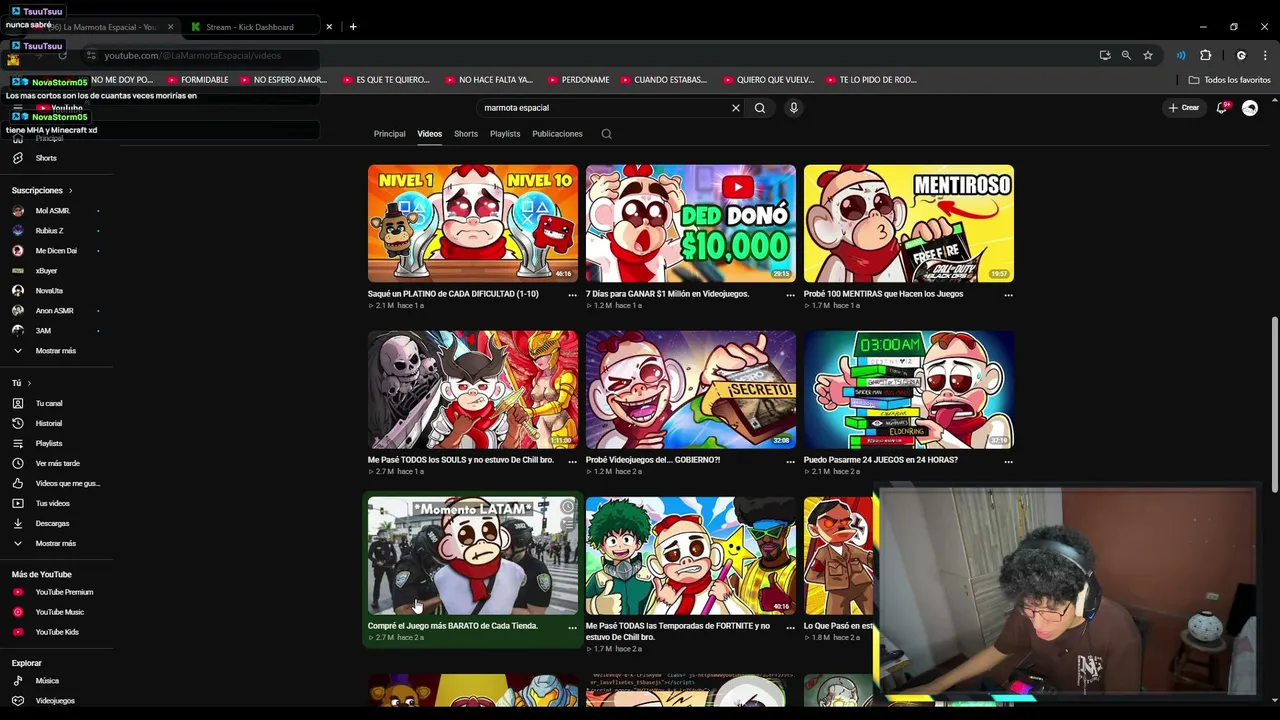This screenshot has height=720, width=1280.
Task: Open the NovaUta subscription channel
Action: point(49,291)
